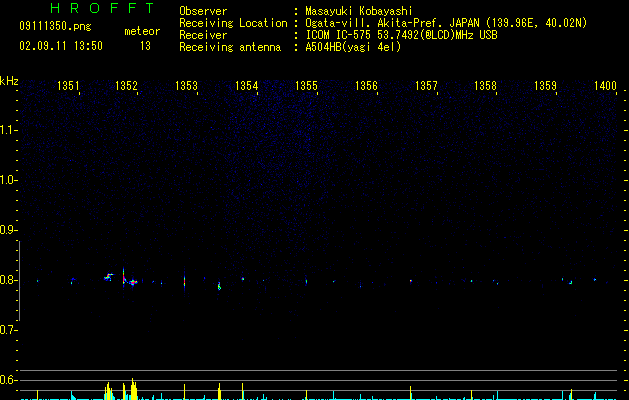The width and height of the screenshot is (629, 400).
Task: Click time marker 1358
Action: [x=485, y=86]
